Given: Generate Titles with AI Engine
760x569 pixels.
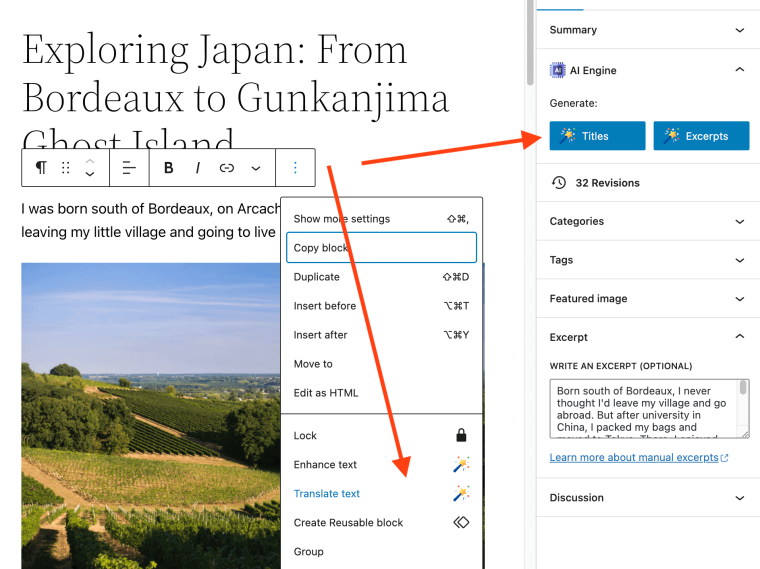Looking at the screenshot, I should pyautogui.click(x=597, y=136).
